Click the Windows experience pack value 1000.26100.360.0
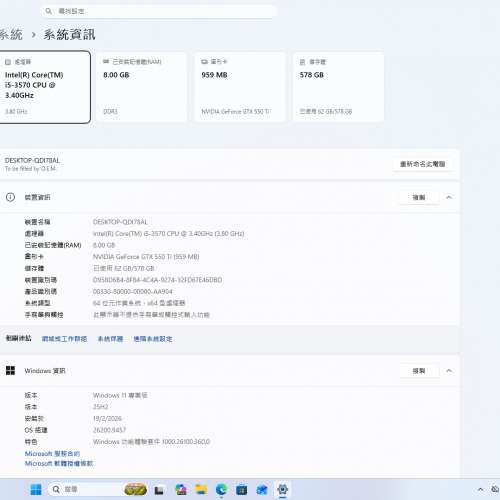This screenshot has width=500, height=500. (x=151, y=442)
